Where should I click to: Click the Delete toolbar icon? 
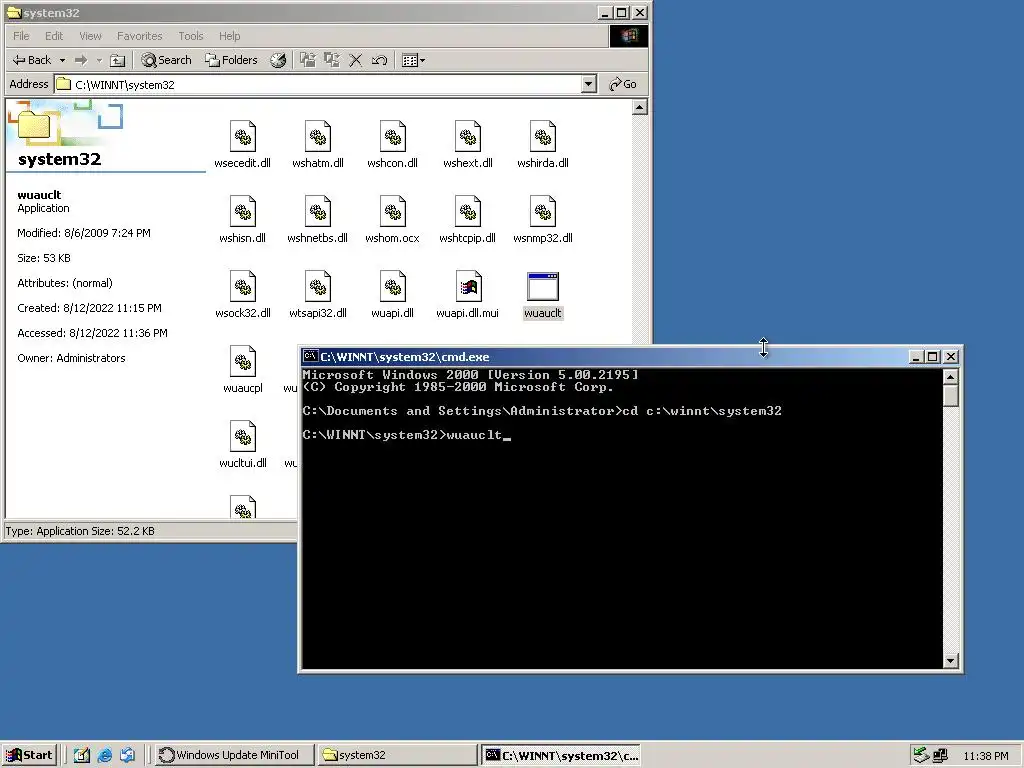coord(355,60)
